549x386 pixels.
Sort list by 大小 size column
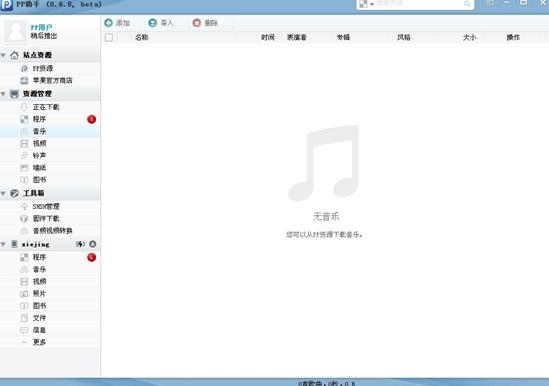pyautogui.click(x=469, y=37)
